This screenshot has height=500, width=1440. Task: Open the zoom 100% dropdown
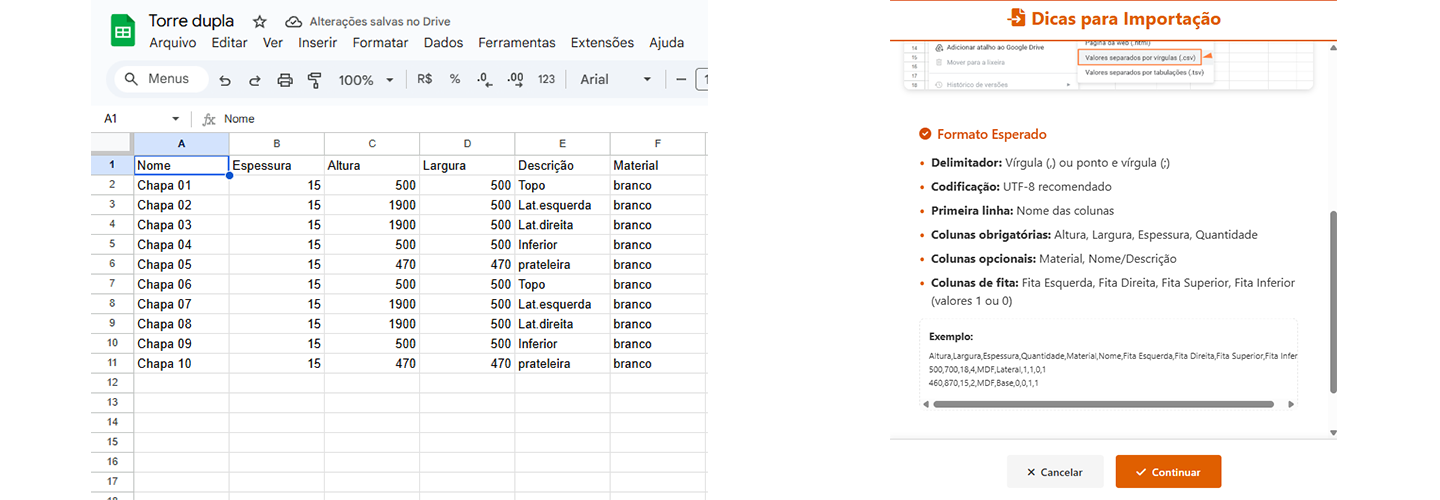(366, 80)
